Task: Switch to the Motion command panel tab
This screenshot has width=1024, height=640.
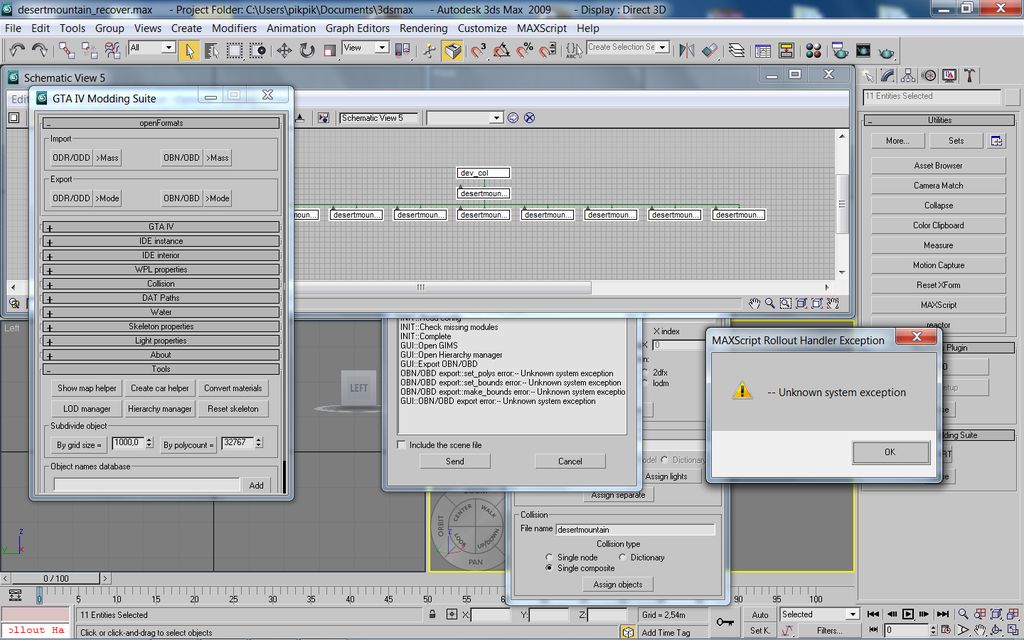Action: click(x=929, y=76)
